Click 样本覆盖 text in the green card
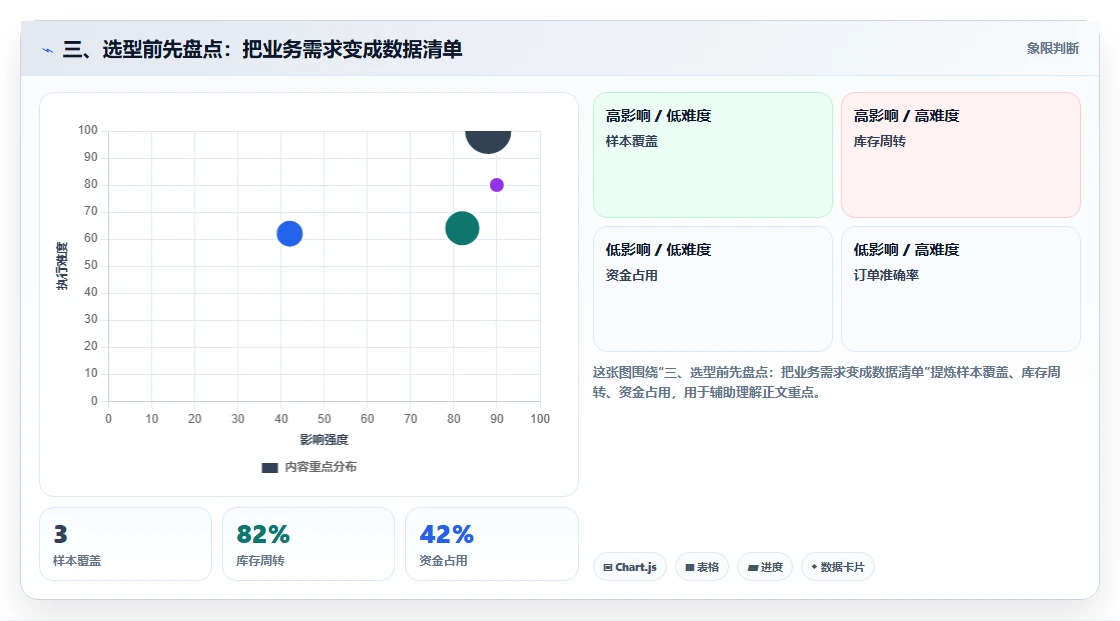This screenshot has height=621, width=1120. pos(632,141)
